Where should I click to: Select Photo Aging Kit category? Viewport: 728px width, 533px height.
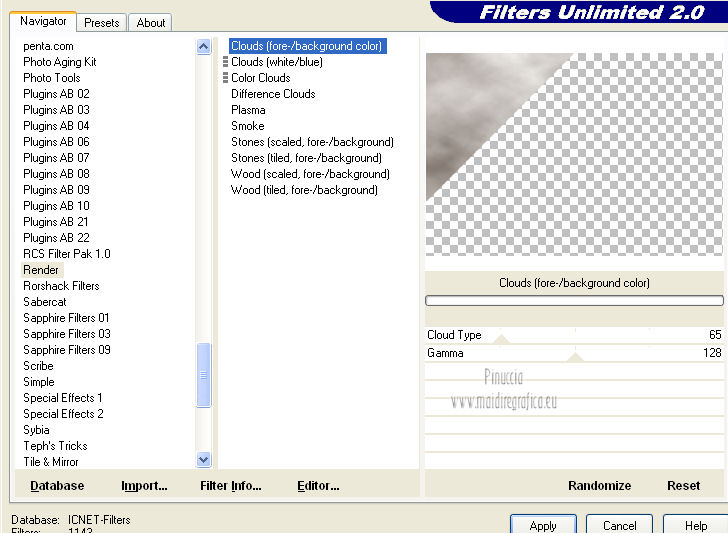tap(60, 62)
